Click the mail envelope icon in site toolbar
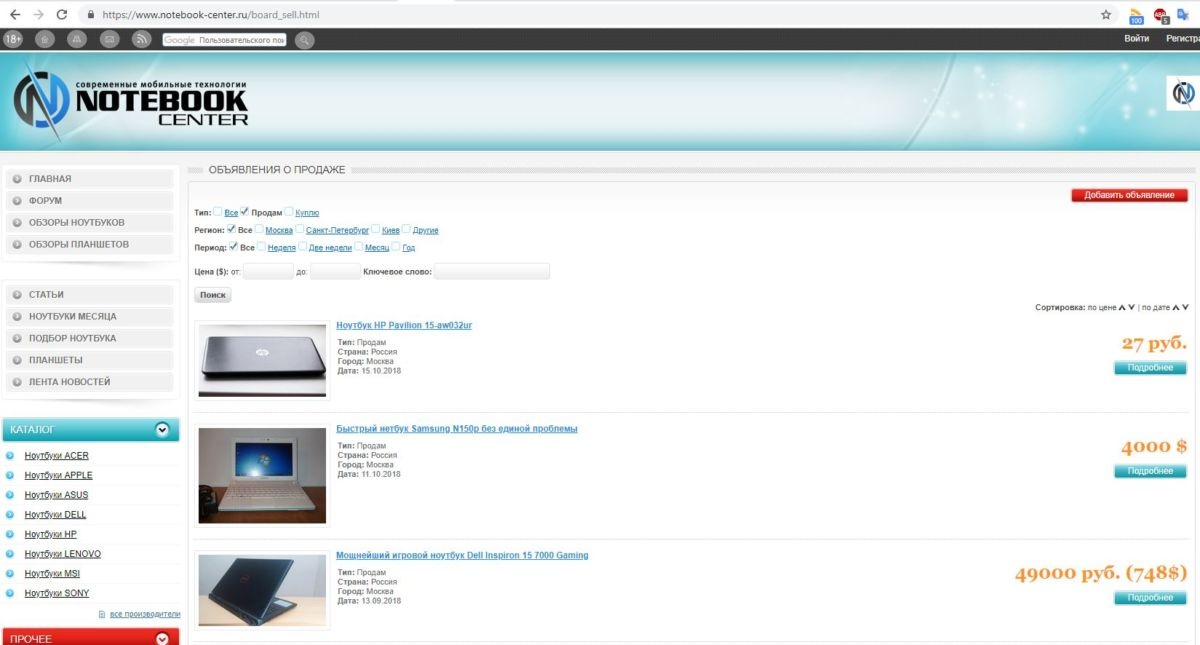This screenshot has height=645, width=1200. [109, 39]
